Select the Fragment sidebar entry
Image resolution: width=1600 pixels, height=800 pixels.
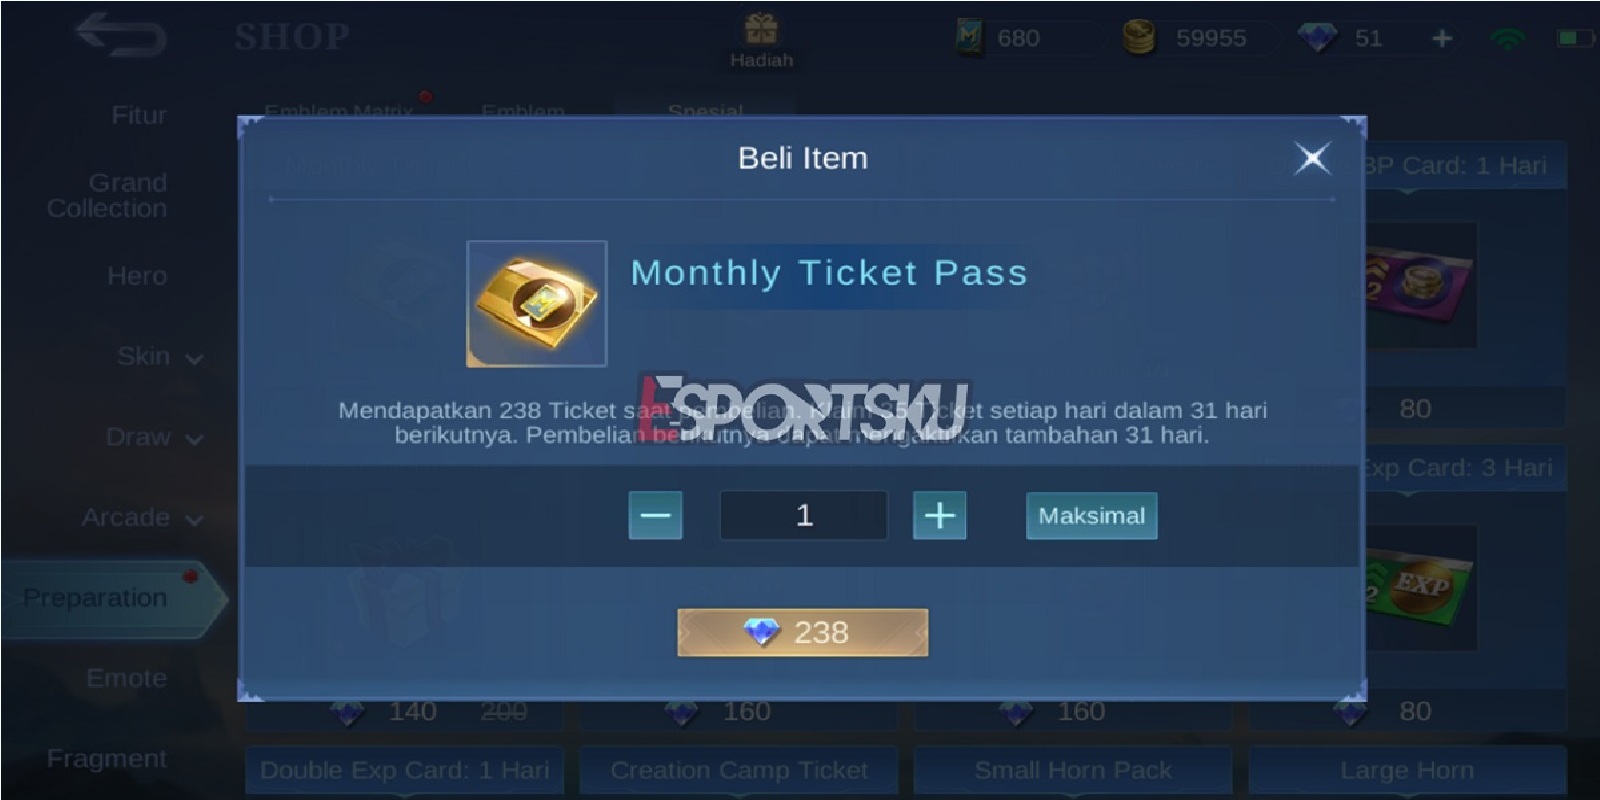pyautogui.click(x=107, y=759)
